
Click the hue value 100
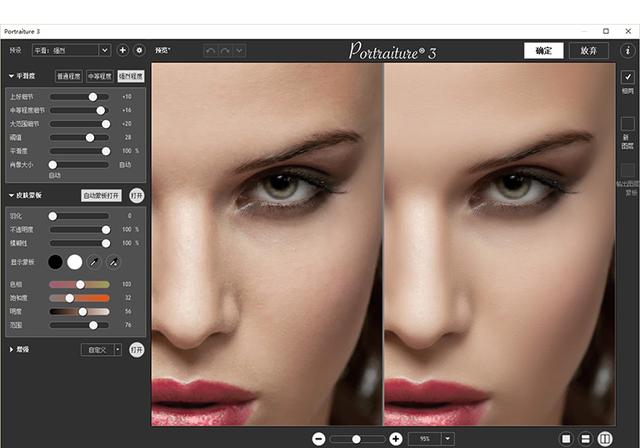click(x=127, y=284)
